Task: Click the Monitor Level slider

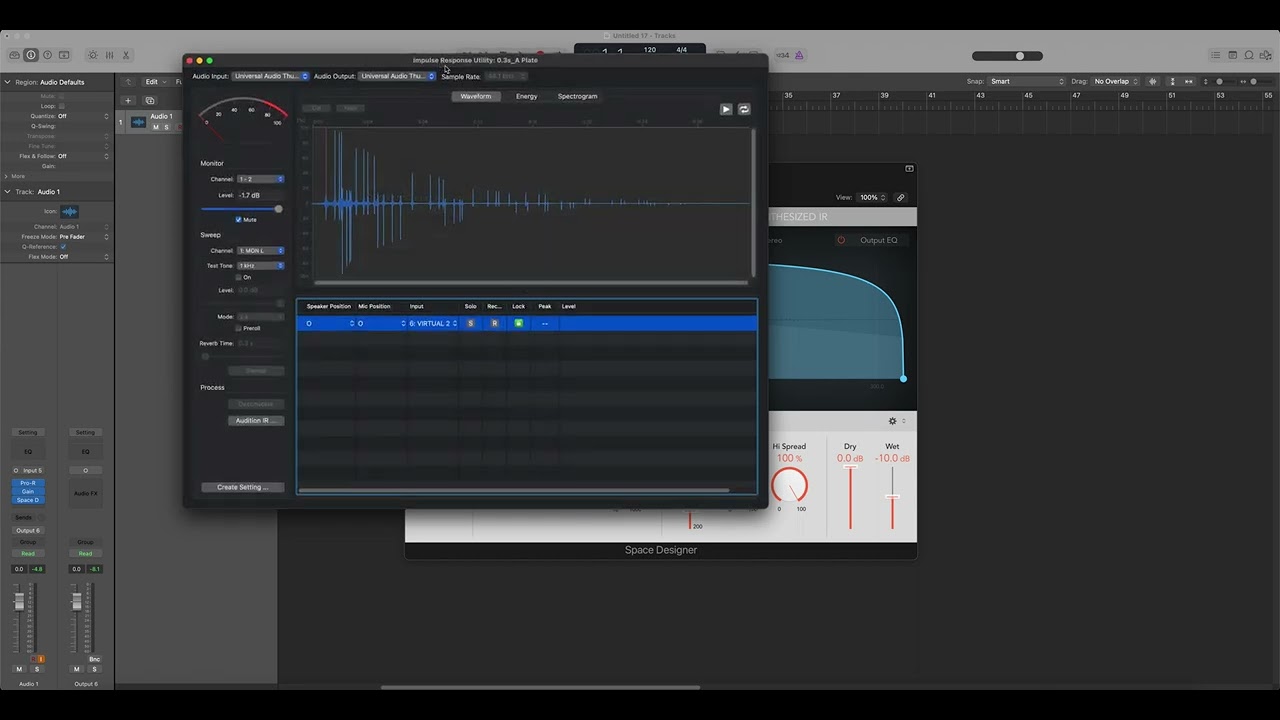Action: tap(241, 209)
